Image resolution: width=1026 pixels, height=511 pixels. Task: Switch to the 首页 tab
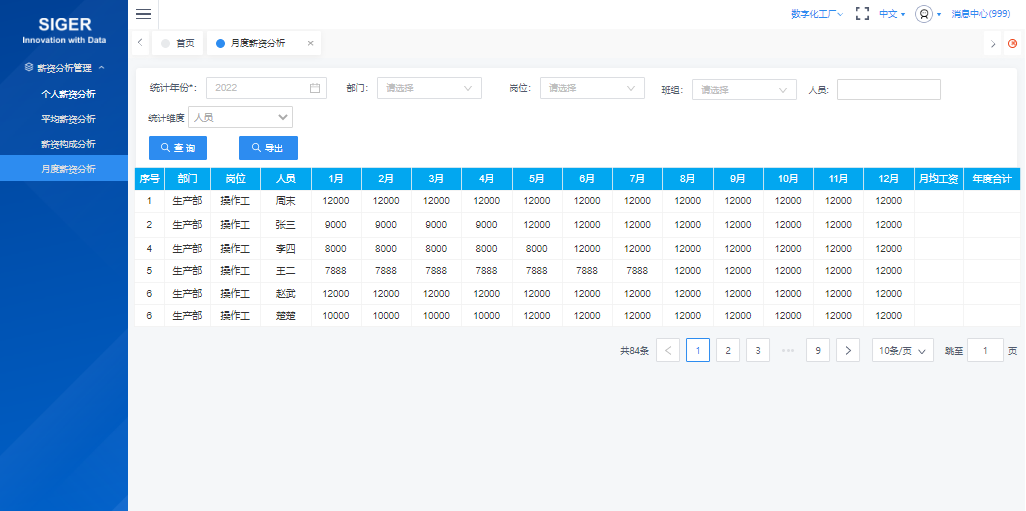178,43
